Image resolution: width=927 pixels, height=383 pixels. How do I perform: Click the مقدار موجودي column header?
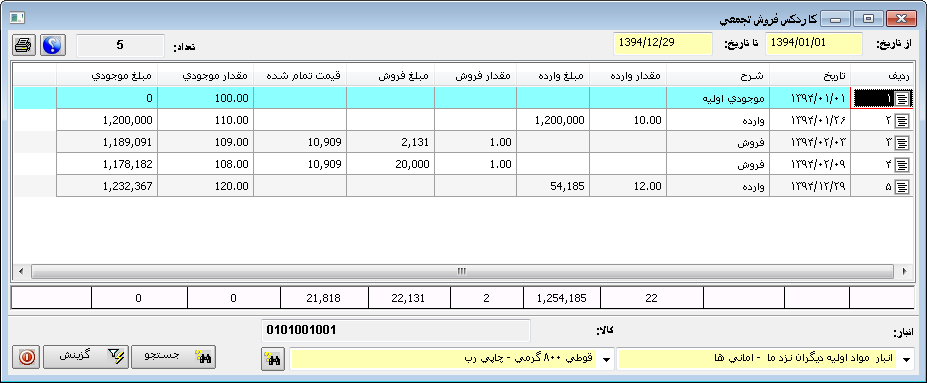[206, 77]
